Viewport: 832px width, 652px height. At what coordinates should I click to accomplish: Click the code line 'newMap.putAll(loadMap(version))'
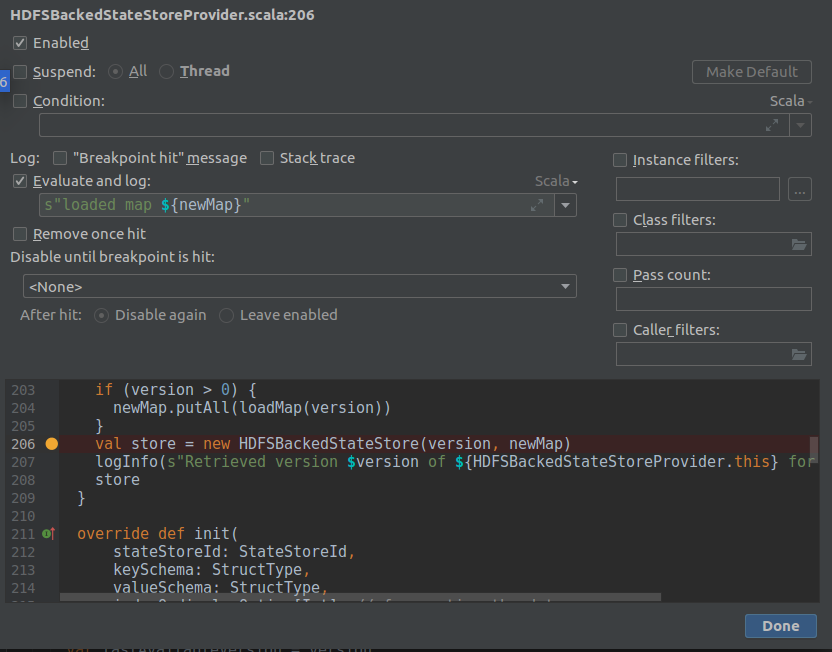click(x=252, y=408)
